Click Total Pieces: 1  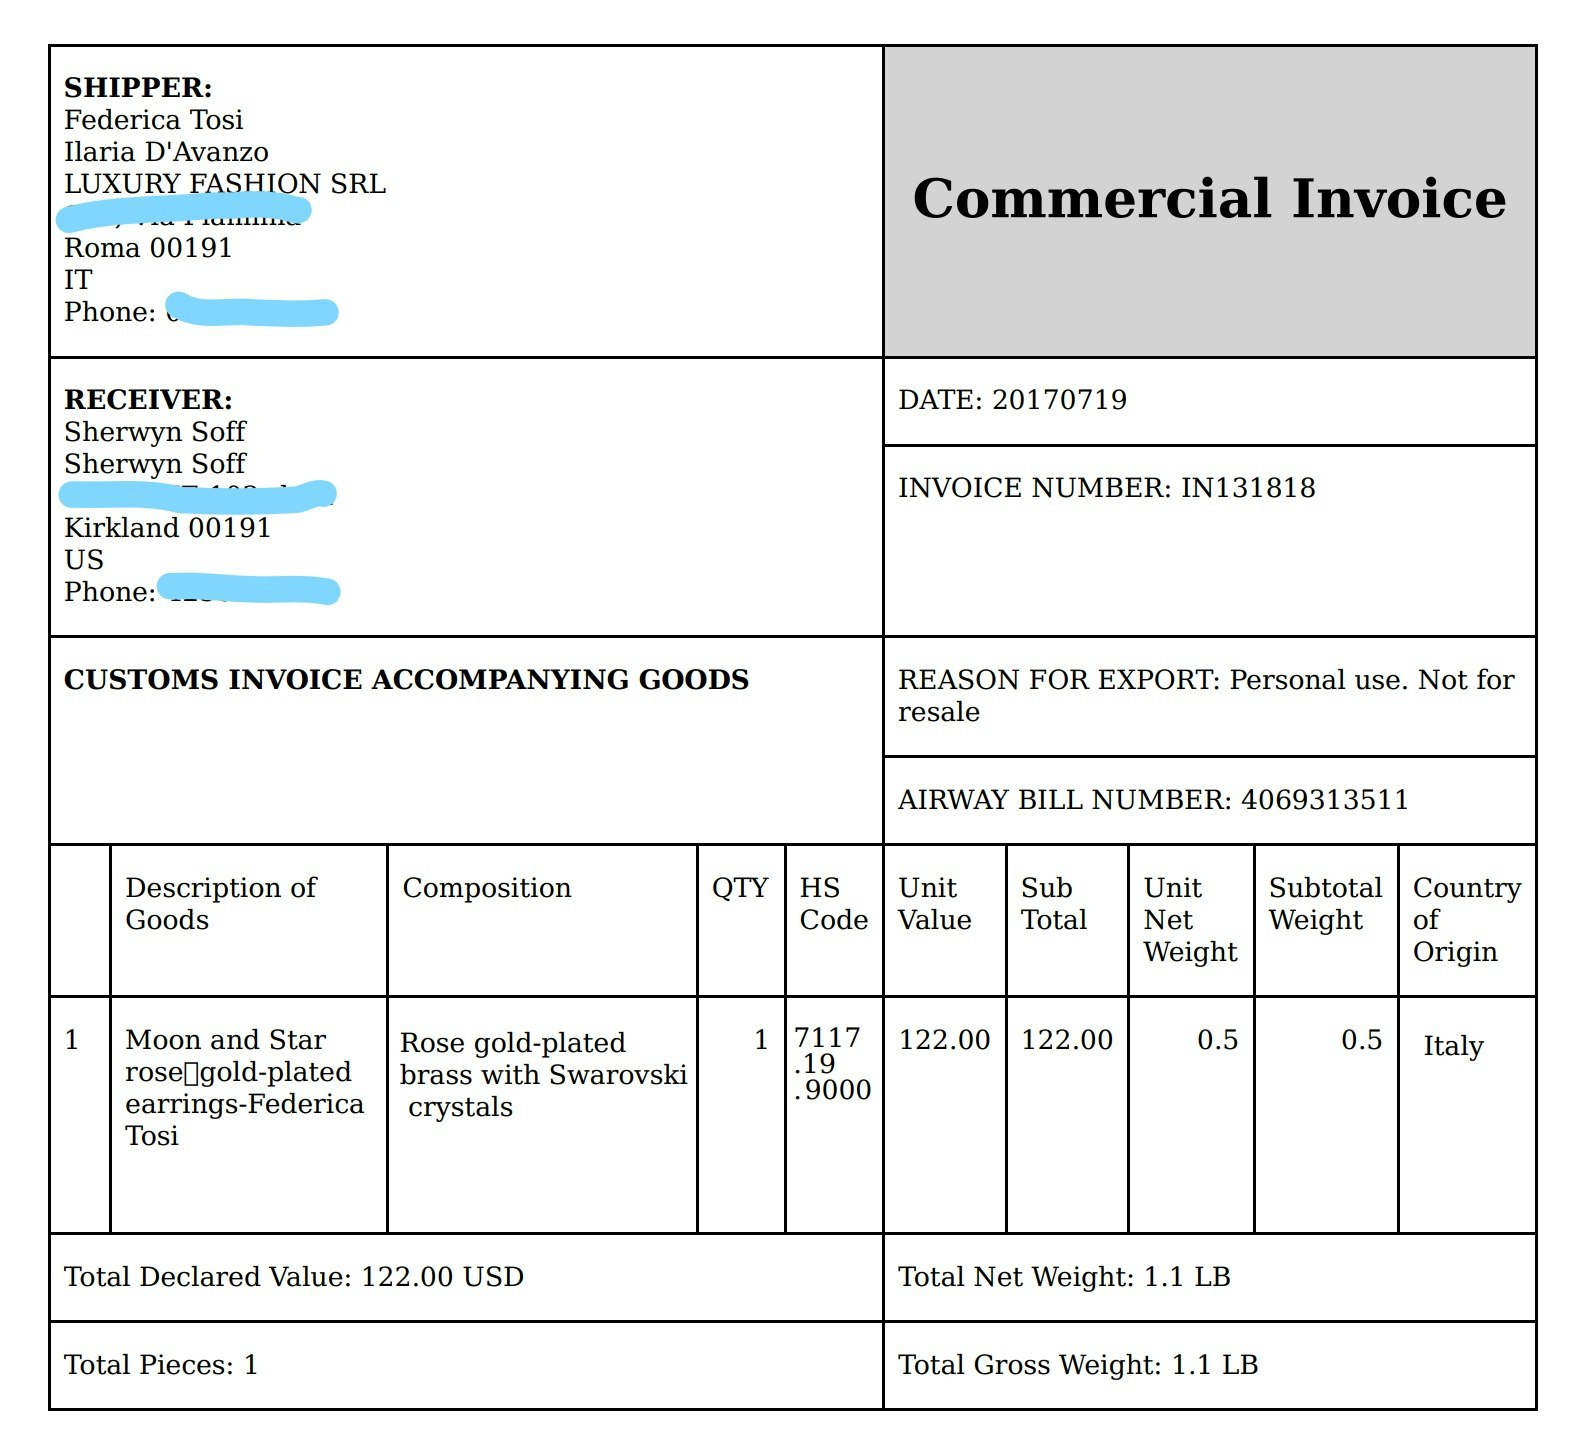(x=161, y=1365)
